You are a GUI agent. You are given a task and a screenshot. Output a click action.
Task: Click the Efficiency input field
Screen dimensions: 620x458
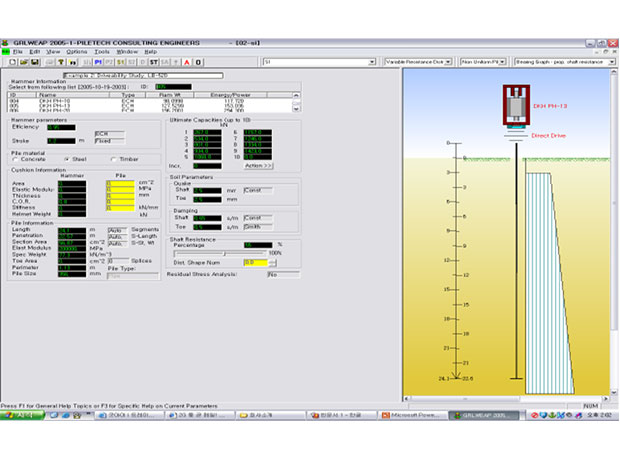coord(61,127)
